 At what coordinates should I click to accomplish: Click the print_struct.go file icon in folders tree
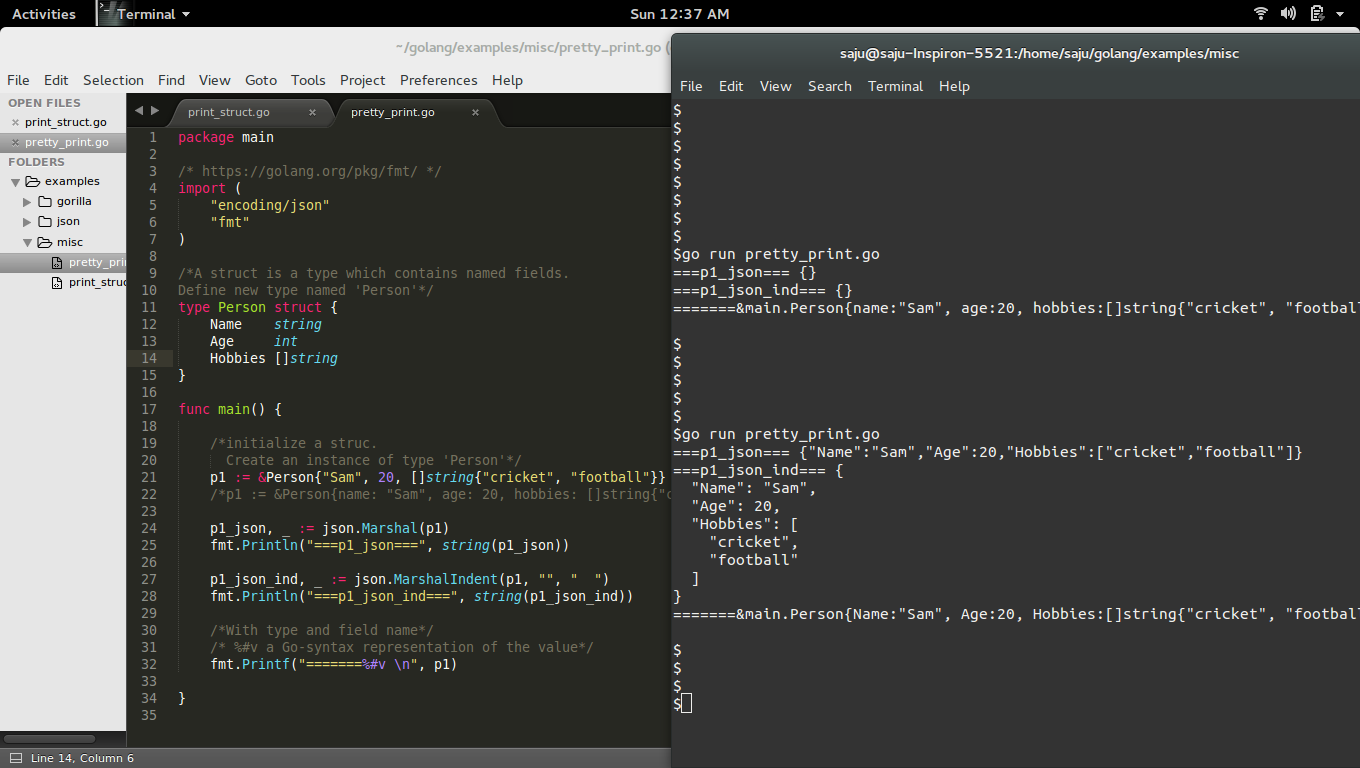[x=58, y=282]
